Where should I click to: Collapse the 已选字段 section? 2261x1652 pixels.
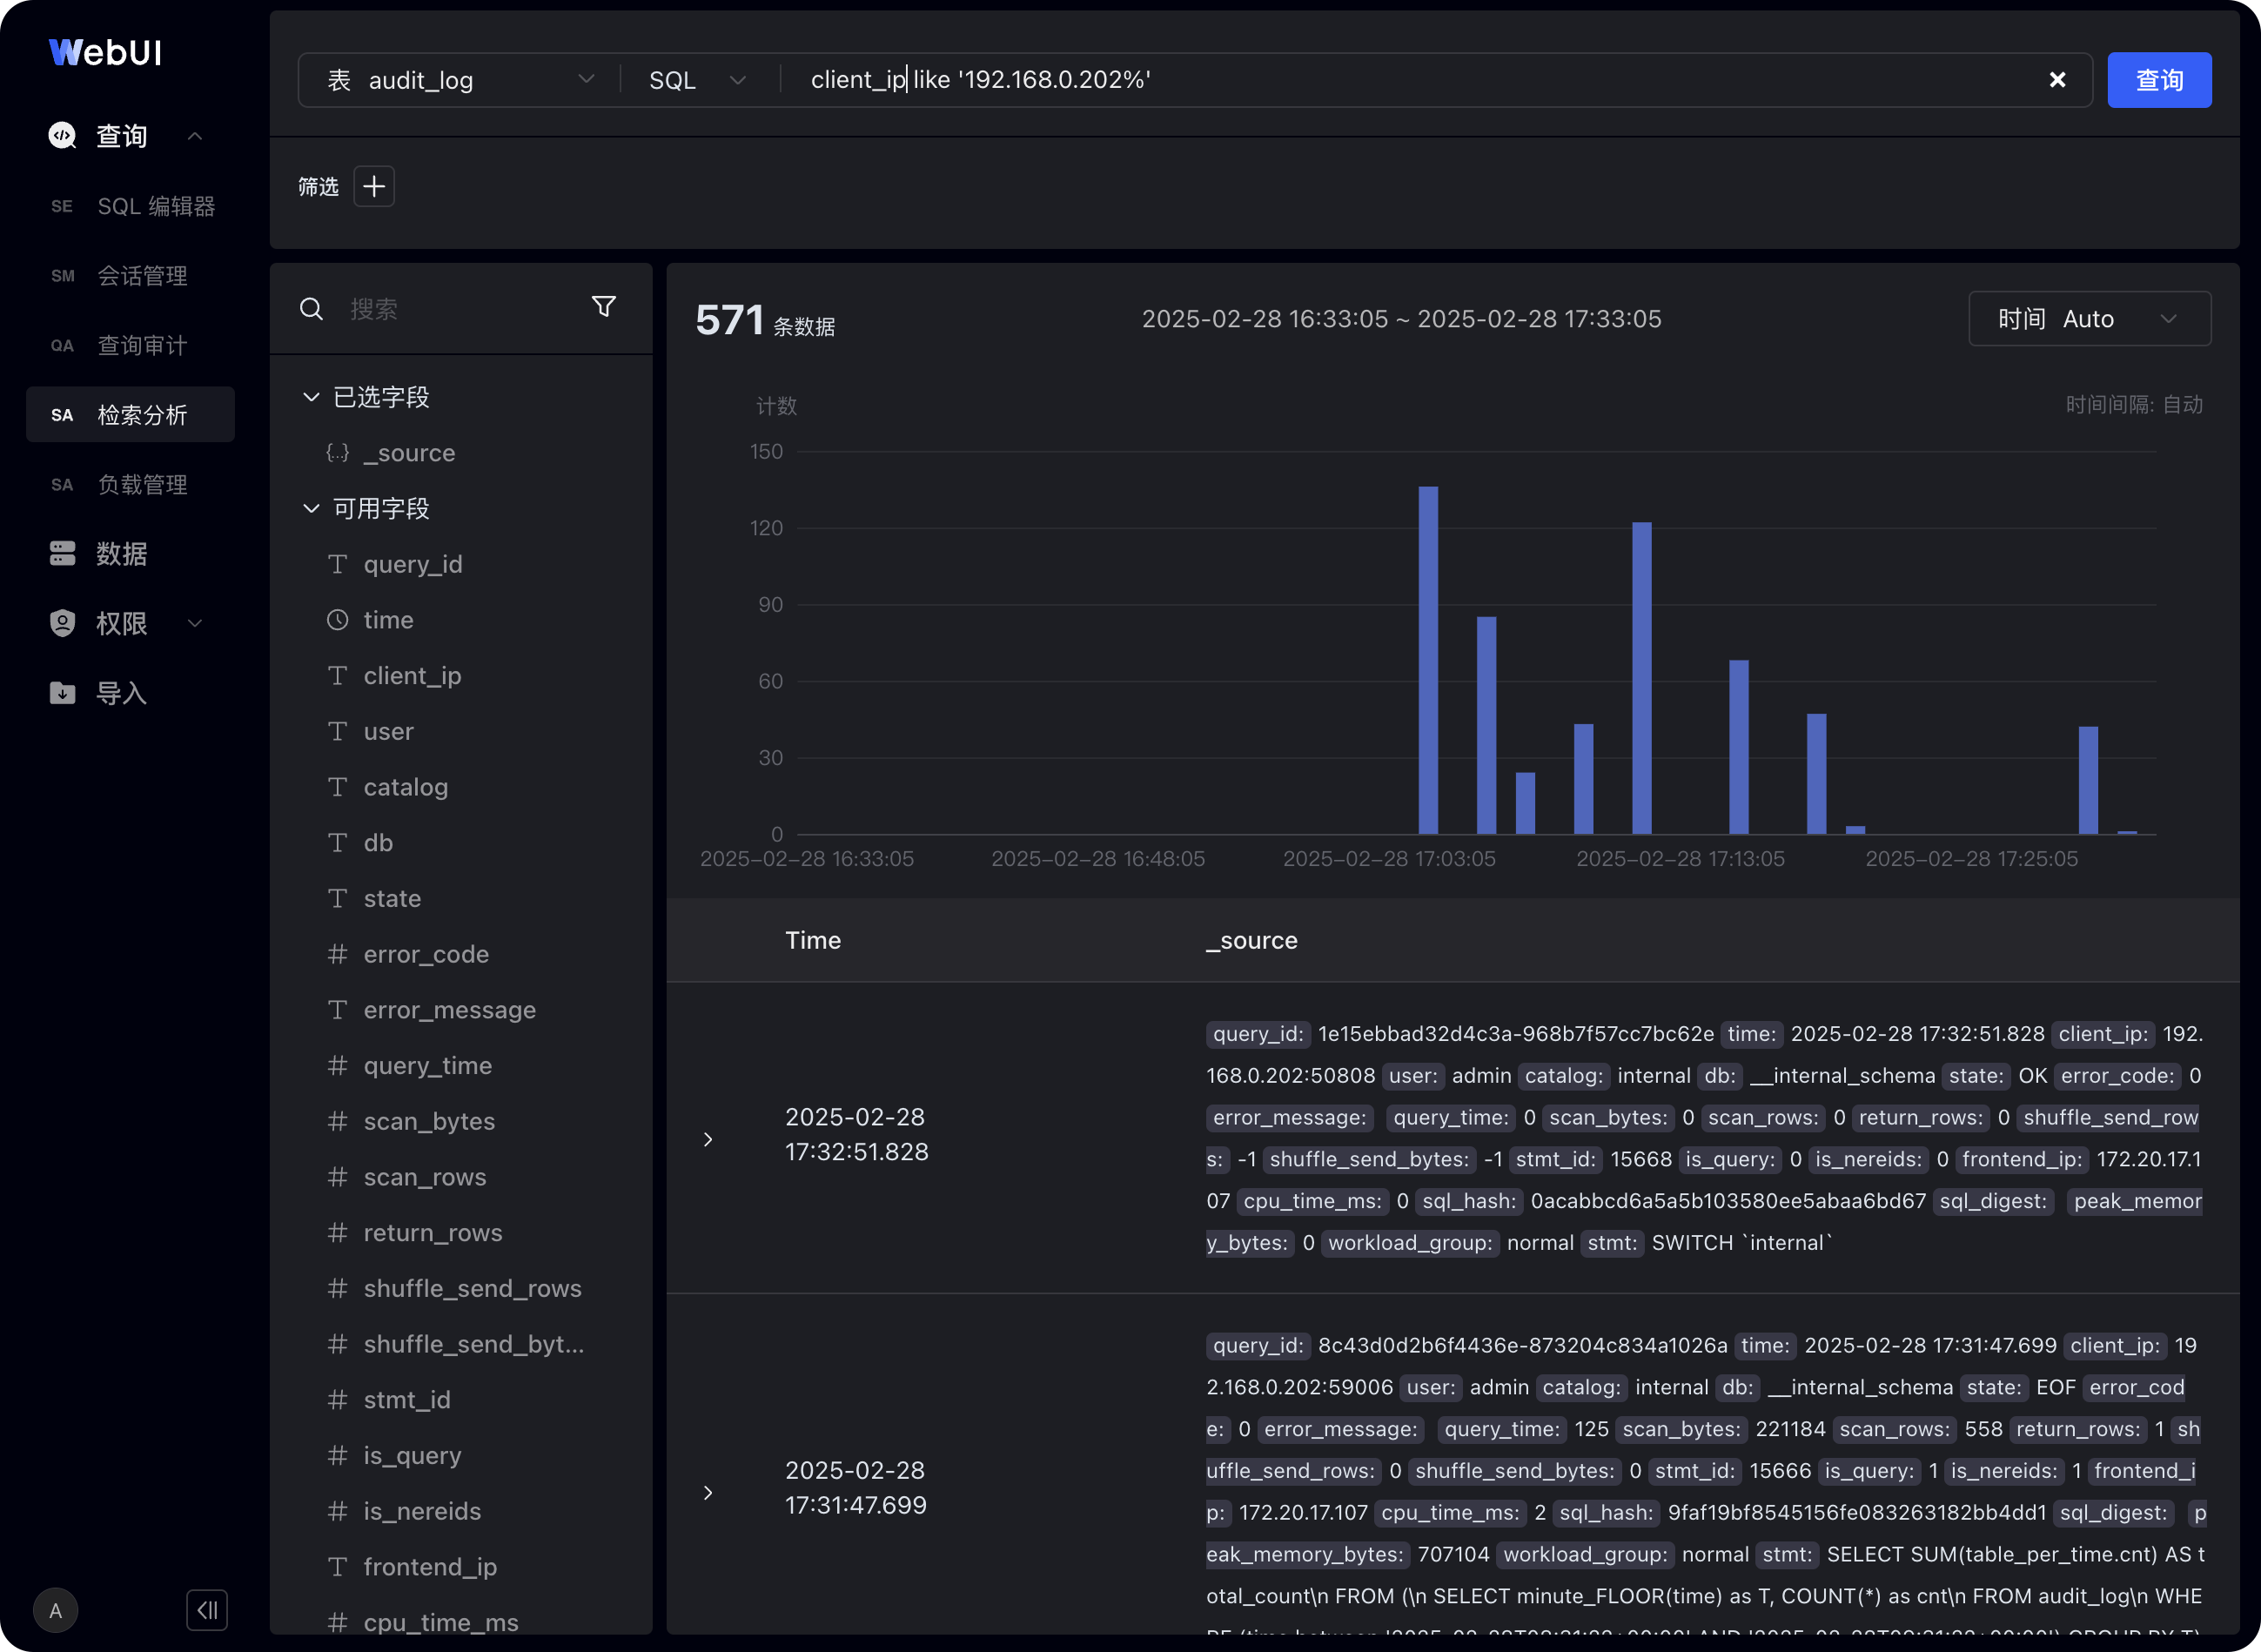pyautogui.click(x=311, y=397)
